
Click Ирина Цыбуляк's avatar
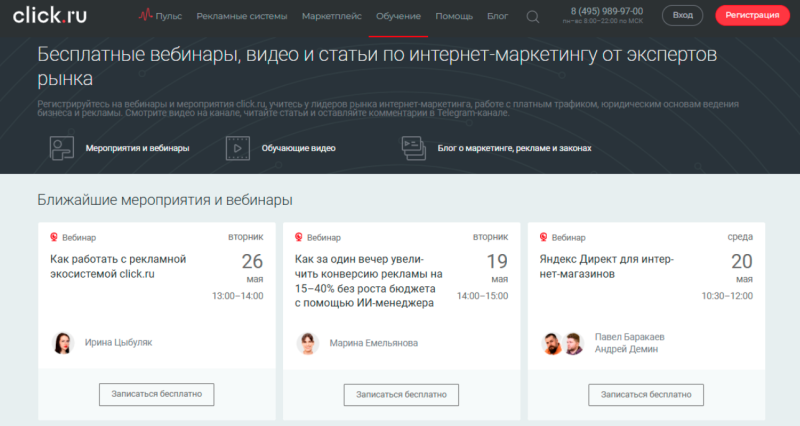[x=63, y=343]
